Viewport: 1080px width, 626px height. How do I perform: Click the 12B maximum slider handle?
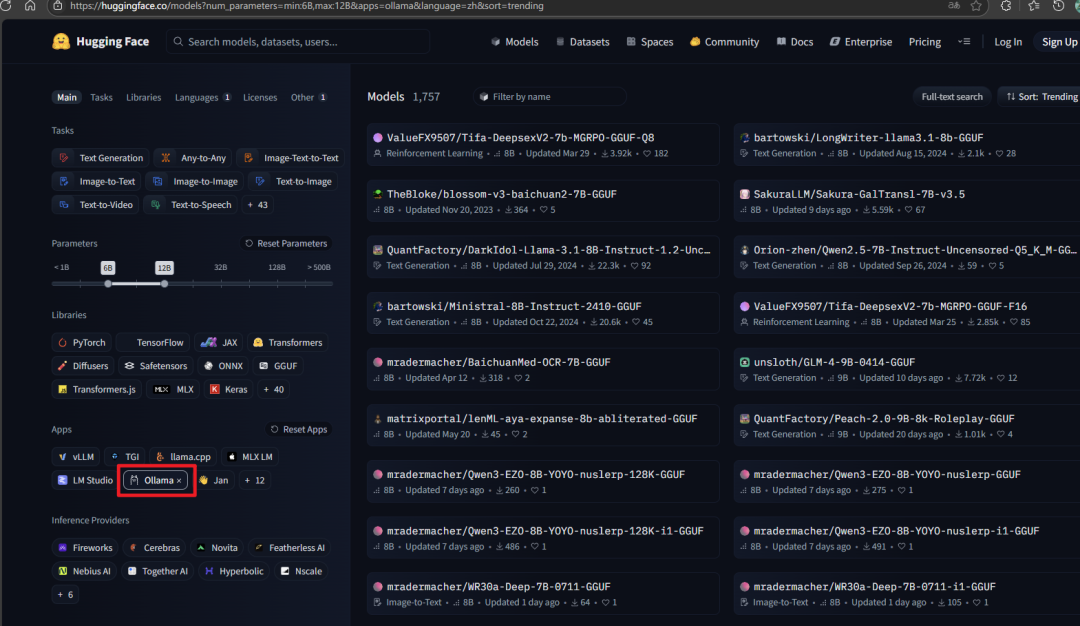pos(164,284)
